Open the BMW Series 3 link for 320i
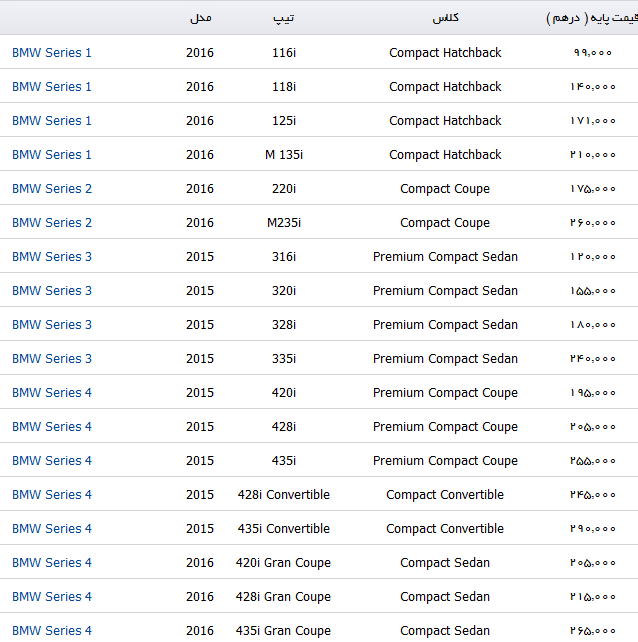The height and width of the screenshot is (642, 638). 52,291
